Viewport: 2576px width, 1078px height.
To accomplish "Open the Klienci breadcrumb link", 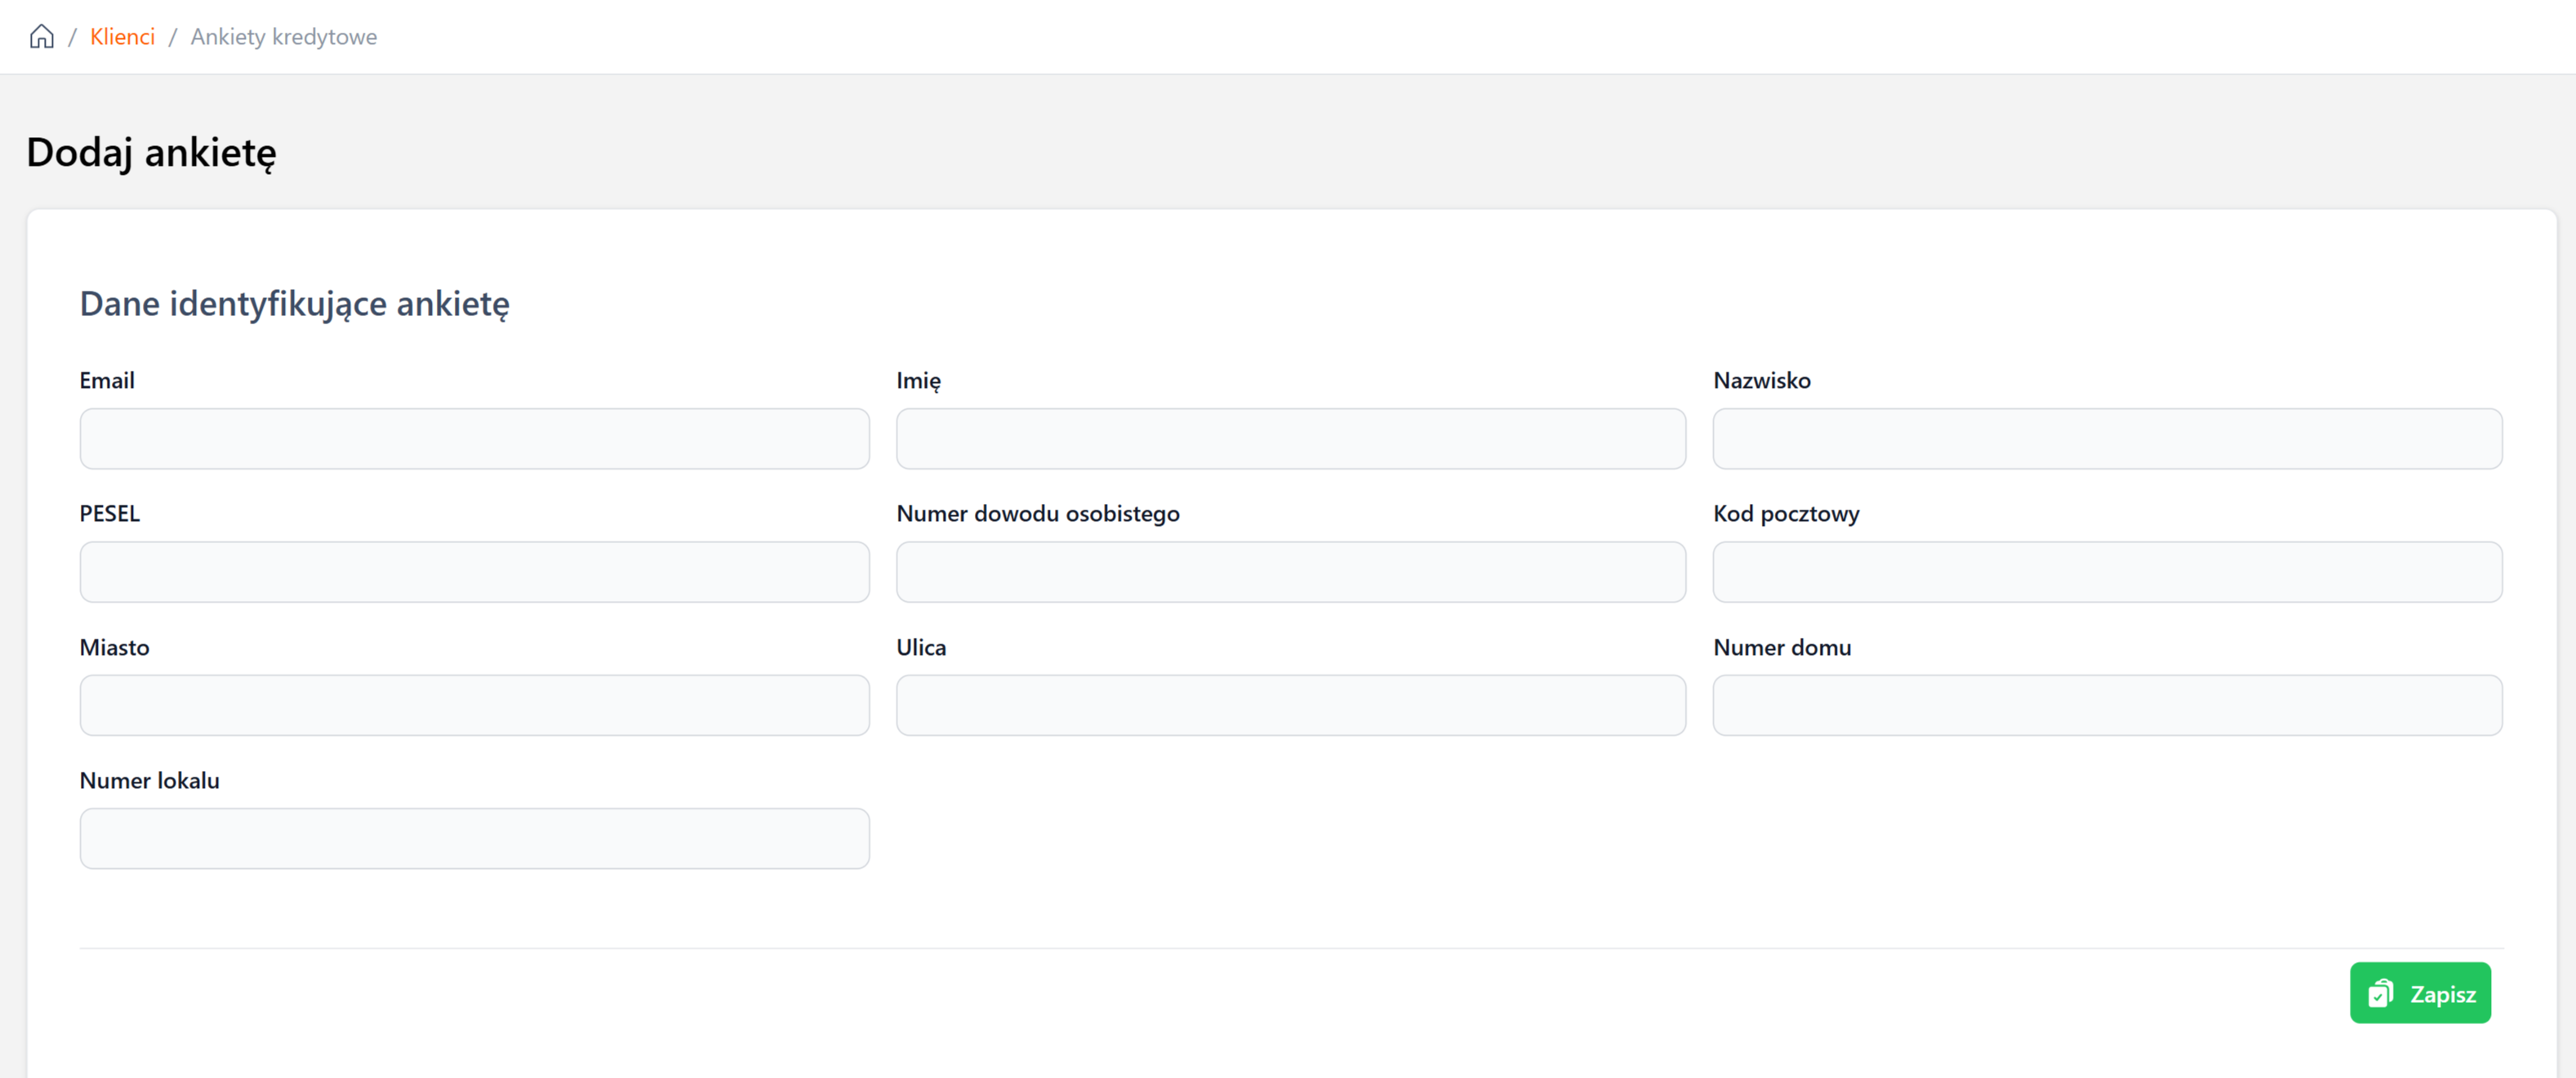I will click(x=122, y=37).
